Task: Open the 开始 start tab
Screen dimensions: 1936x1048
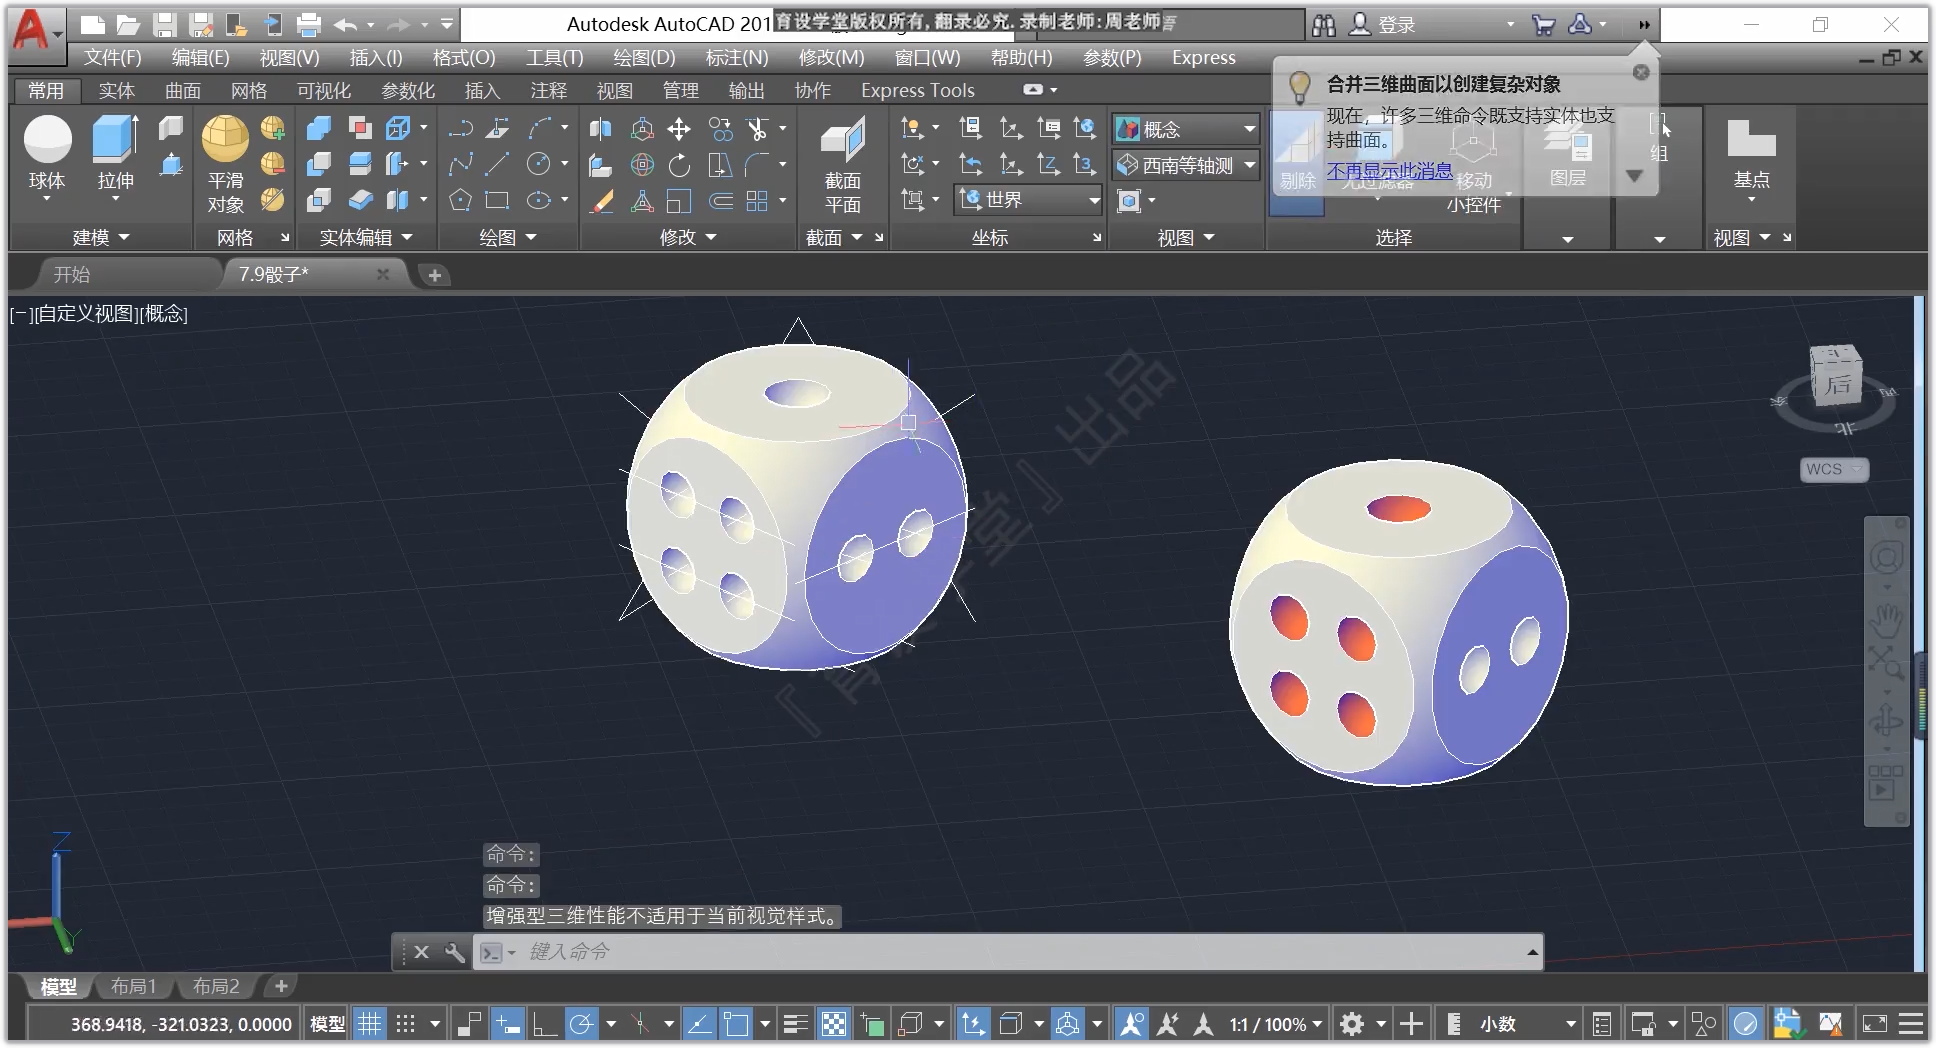Action: pos(72,274)
